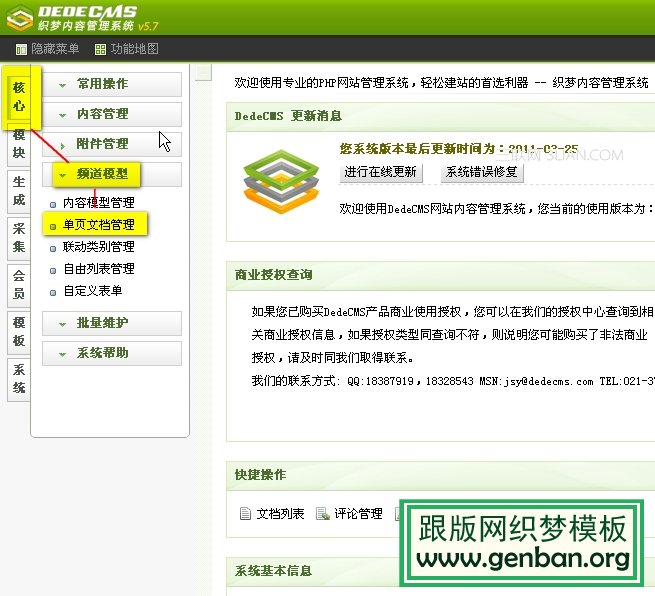Viewport: 655px width, 596px height.
Task: Click the bullet icon beside 自定义表单
Action: click(x=53, y=293)
